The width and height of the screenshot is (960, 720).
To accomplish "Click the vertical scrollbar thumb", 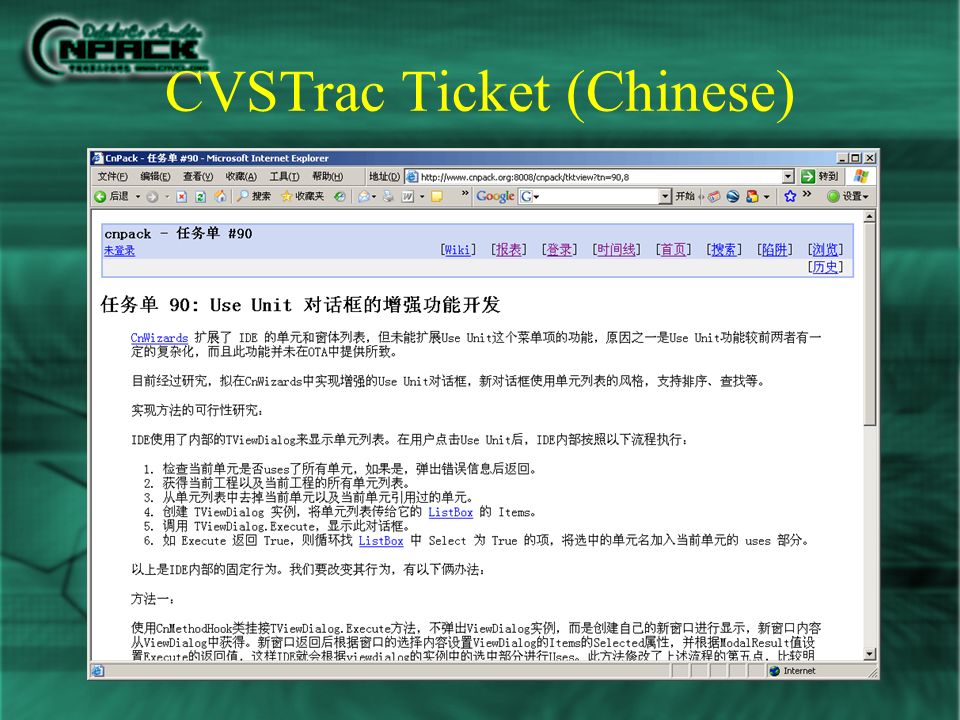I will (x=869, y=324).
